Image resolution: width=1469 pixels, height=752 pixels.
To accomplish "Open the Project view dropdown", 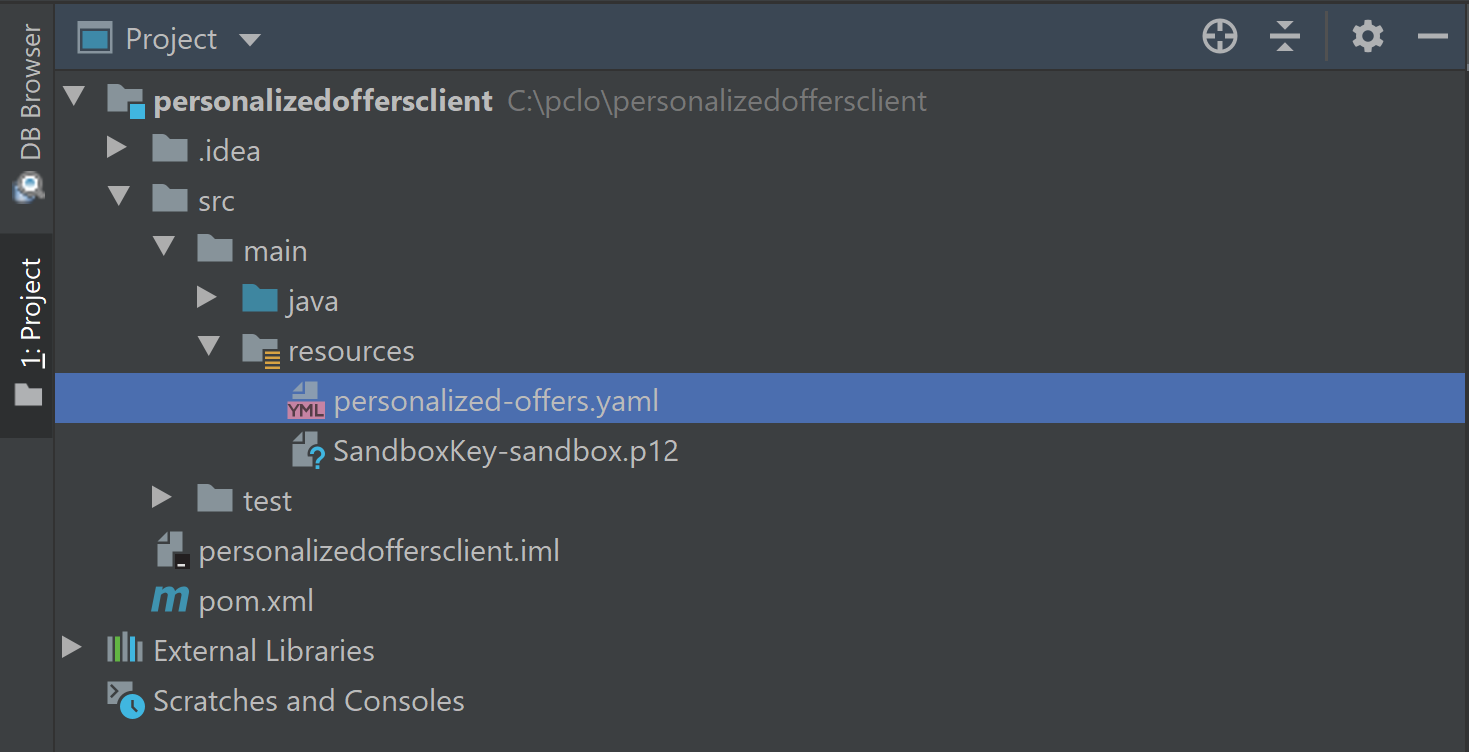I will [x=250, y=40].
